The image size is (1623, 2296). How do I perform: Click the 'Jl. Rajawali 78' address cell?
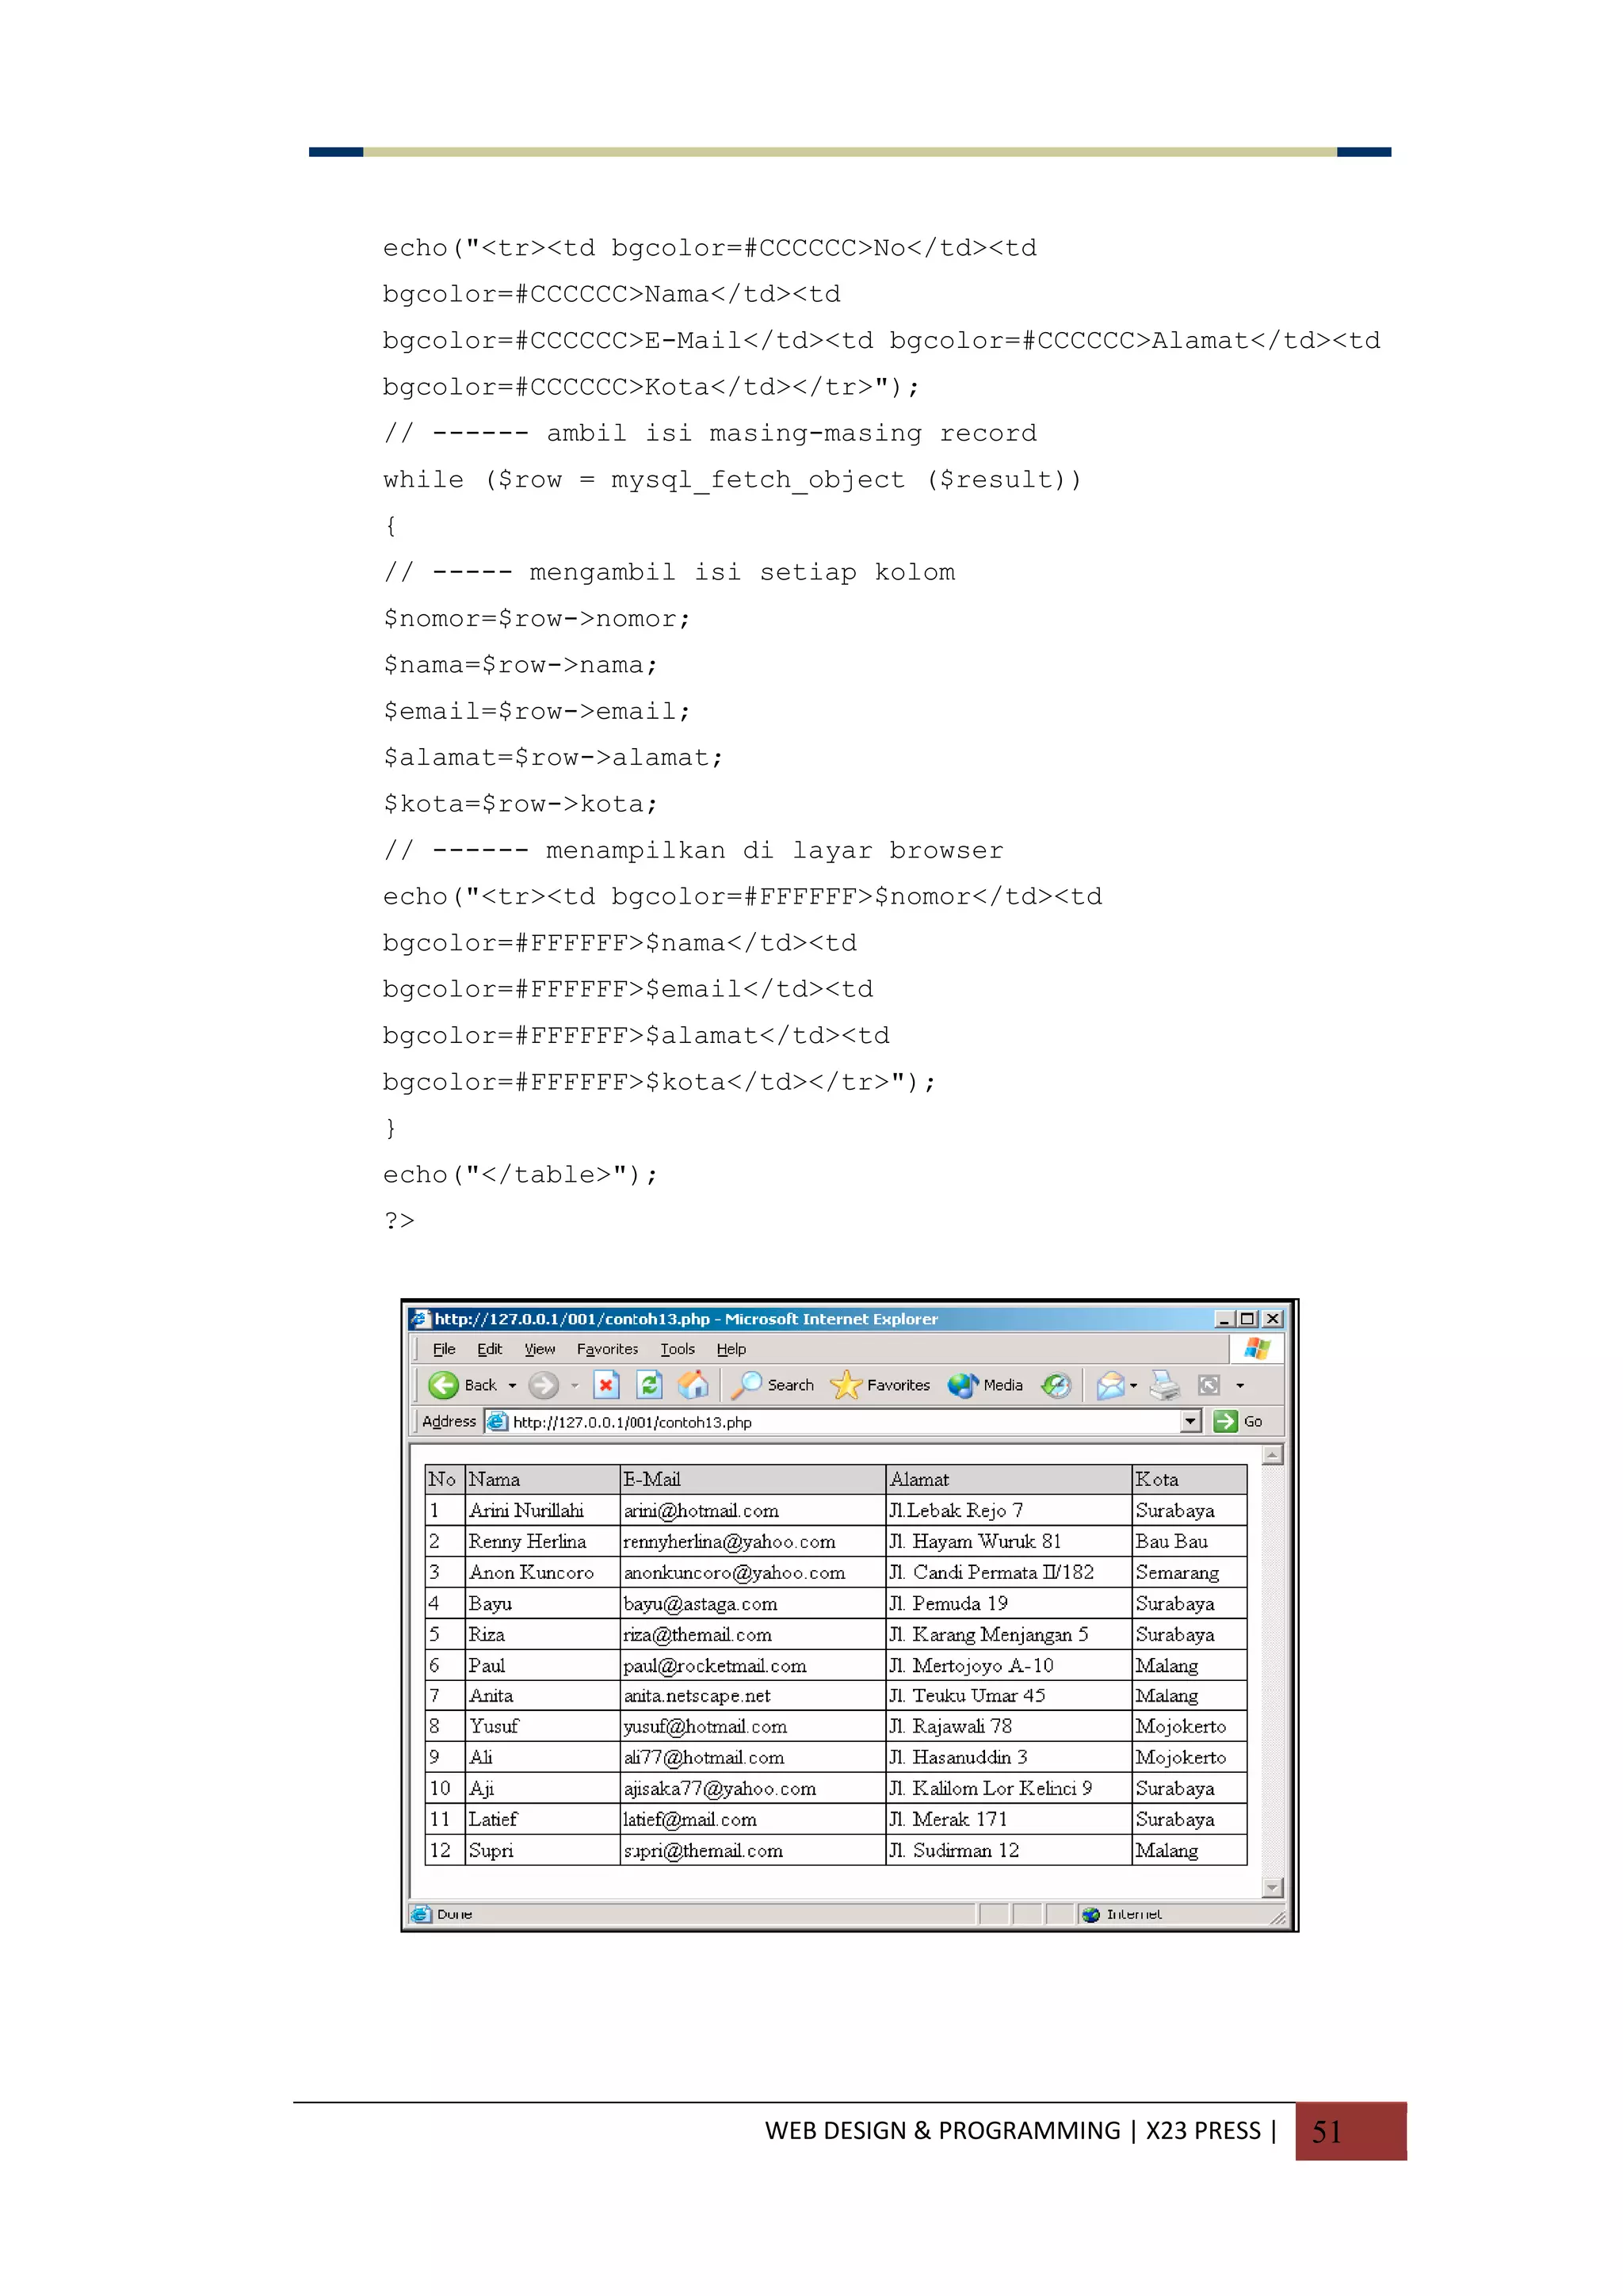(1008, 1726)
